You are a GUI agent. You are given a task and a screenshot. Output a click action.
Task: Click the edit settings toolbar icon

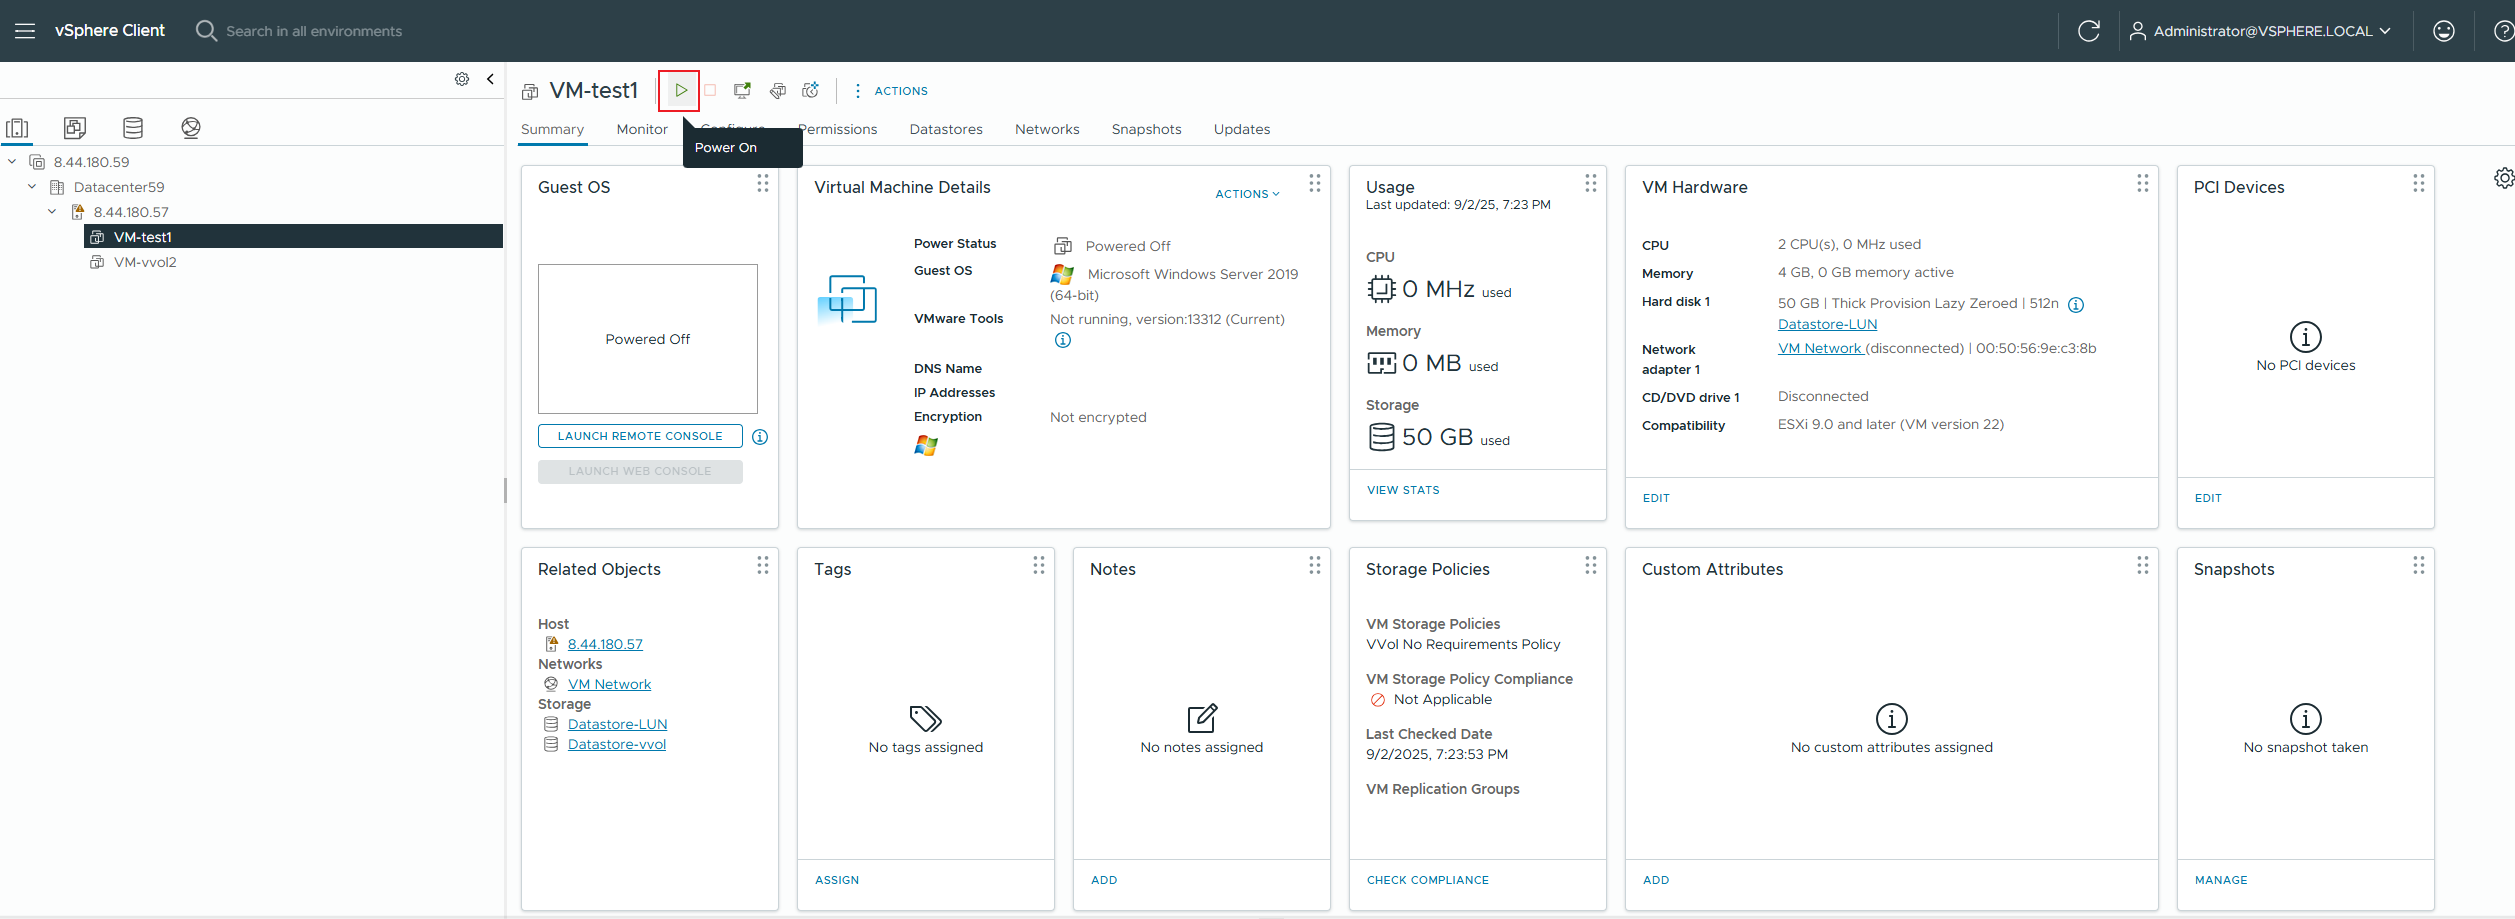pos(777,91)
